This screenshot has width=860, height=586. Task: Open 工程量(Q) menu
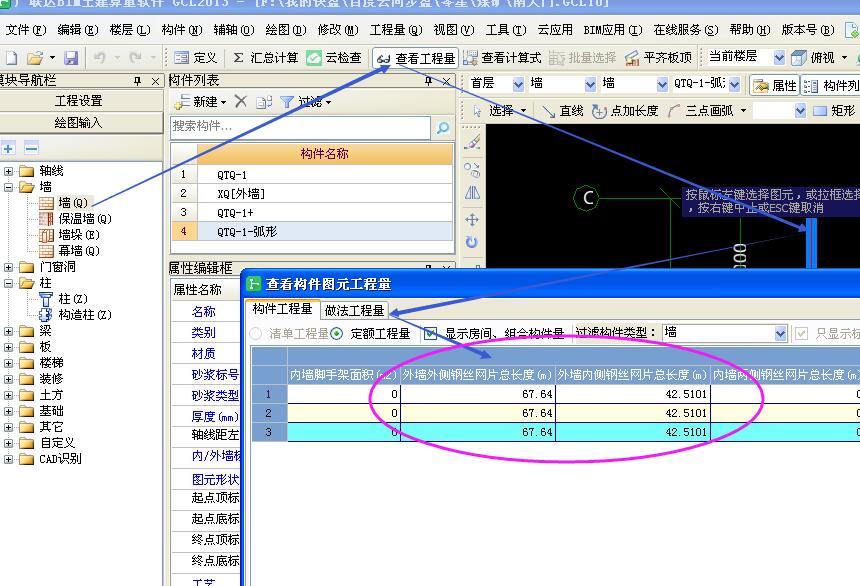[x=396, y=30]
